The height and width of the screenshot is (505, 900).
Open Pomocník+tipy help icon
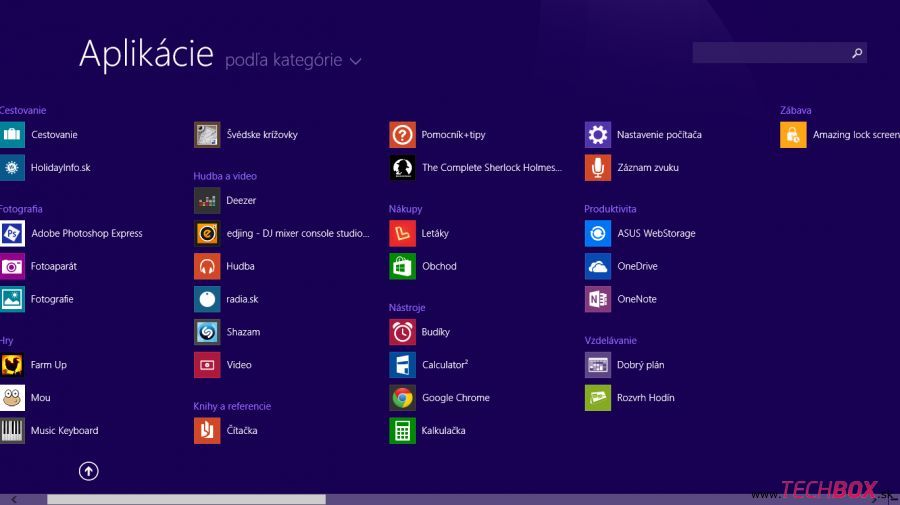pyautogui.click(x=402, y=135)
